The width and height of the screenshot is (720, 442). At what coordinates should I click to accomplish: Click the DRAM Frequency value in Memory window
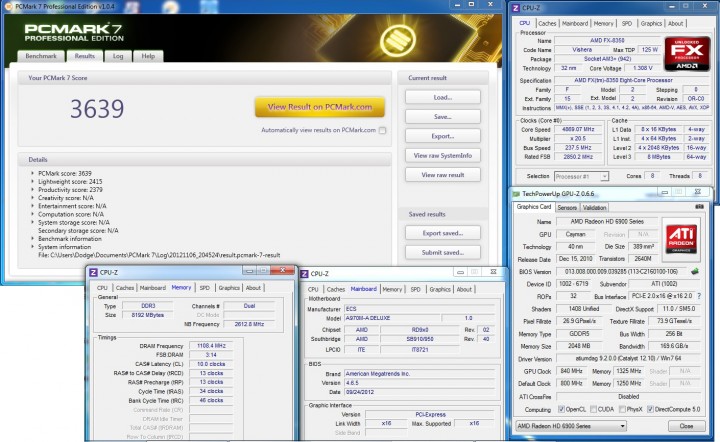[211, 346]
